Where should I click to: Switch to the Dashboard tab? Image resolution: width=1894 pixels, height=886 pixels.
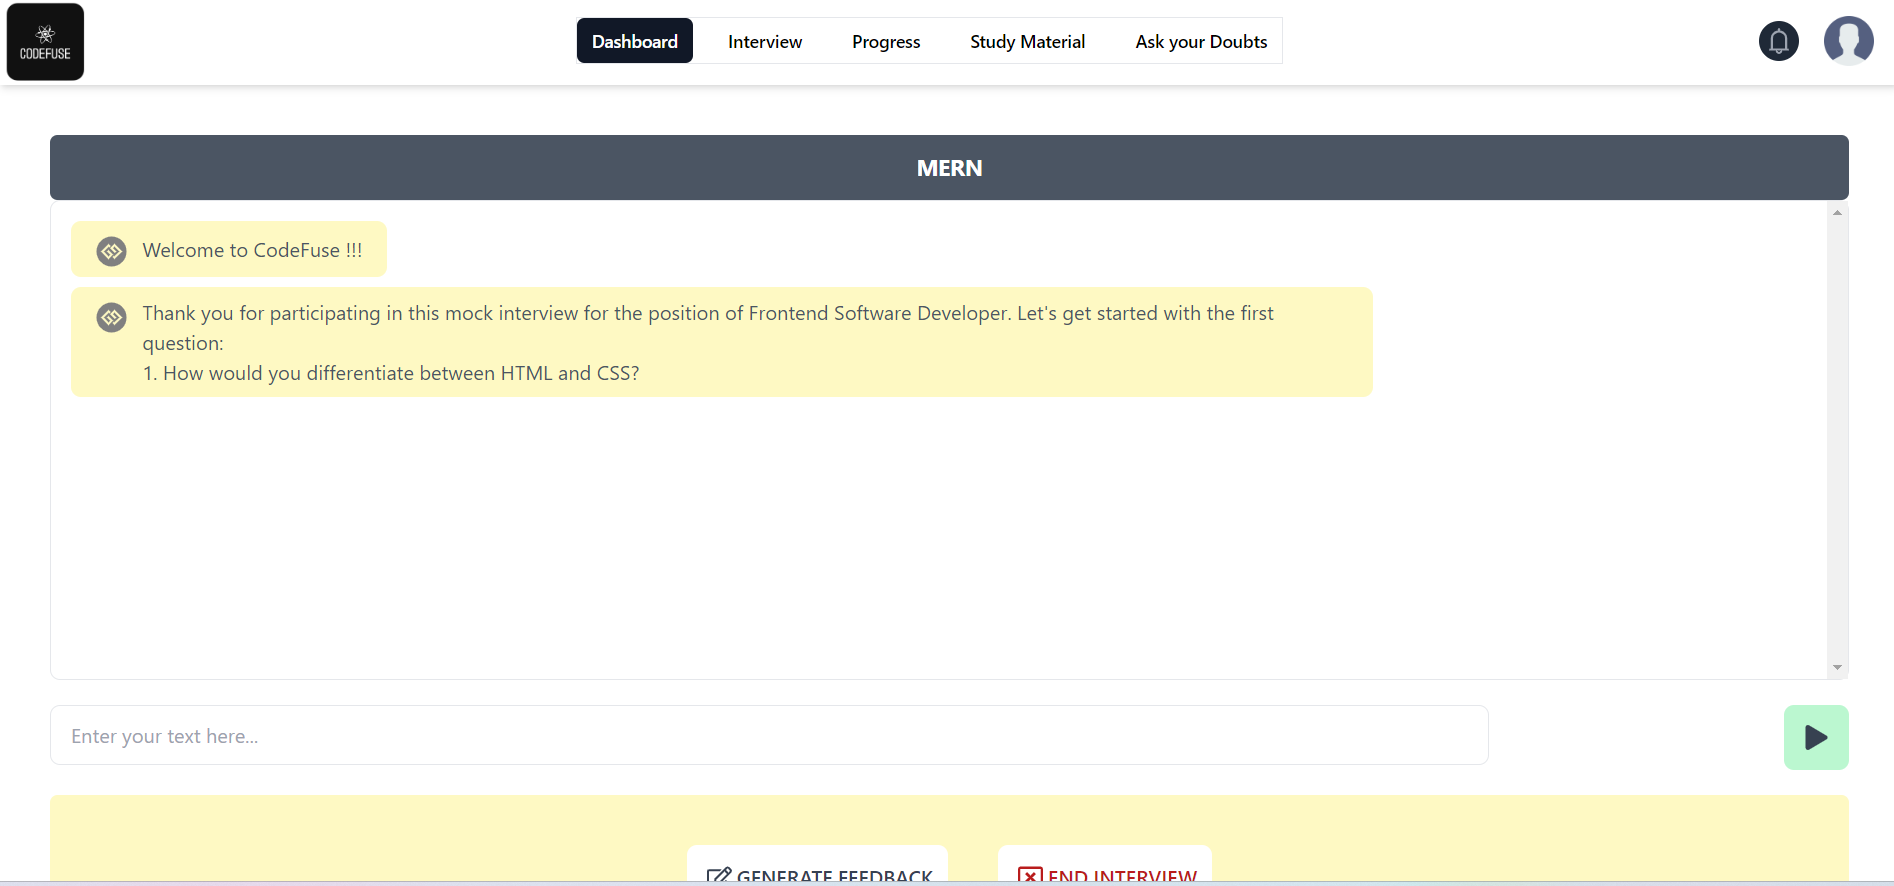(635, 41)
